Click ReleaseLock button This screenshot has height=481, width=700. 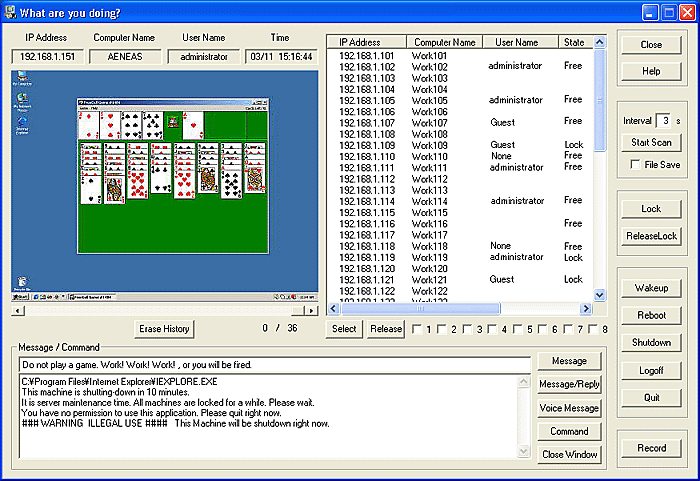tap(651, 236)
